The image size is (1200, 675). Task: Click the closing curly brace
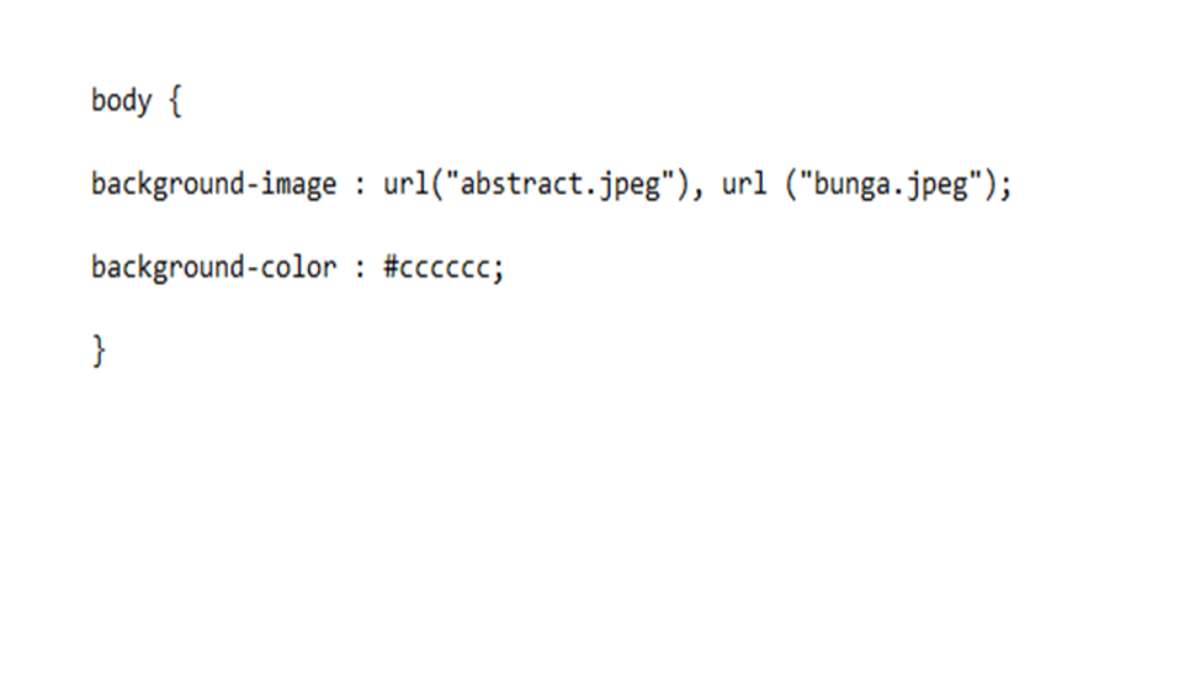(x=98, y=351)
